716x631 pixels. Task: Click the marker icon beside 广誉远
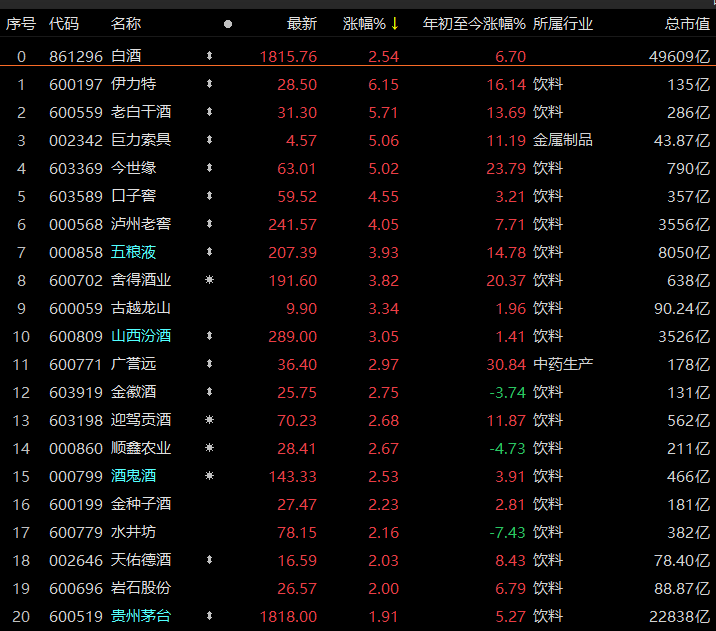[209, 364]
